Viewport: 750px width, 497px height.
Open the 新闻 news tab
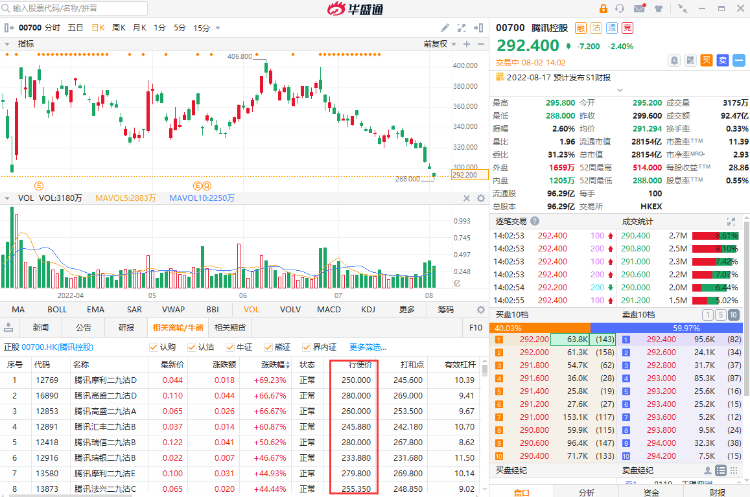(41, 328)
